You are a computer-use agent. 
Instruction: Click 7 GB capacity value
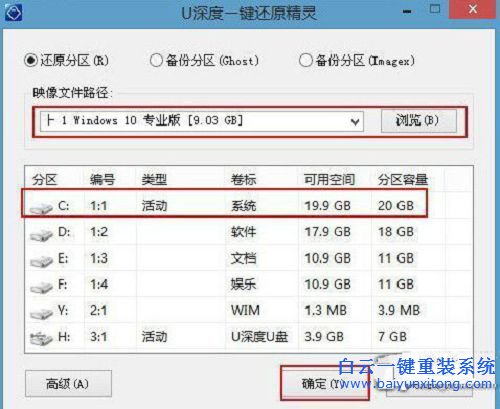(x=392, y=337)
